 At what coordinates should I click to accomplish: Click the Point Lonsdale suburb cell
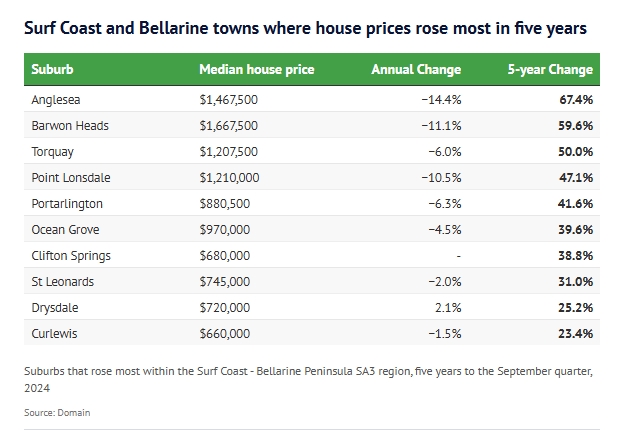(71, 178)
